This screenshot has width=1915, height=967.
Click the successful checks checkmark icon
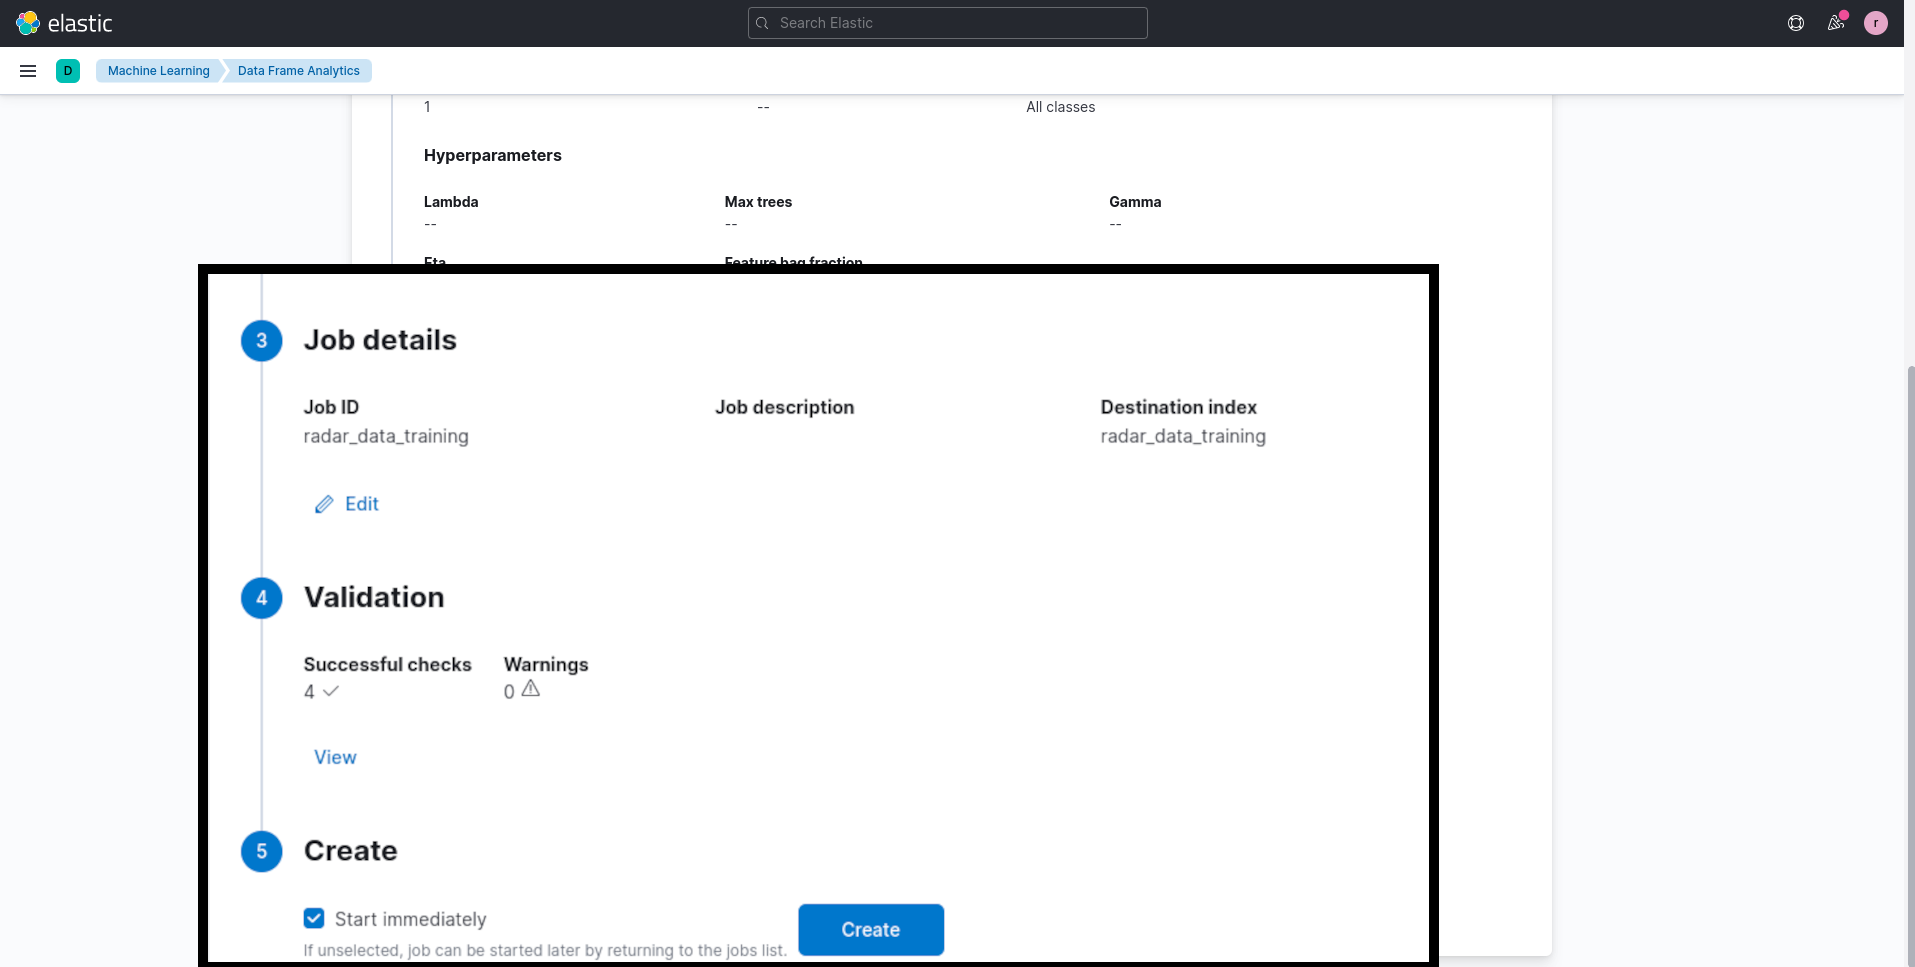tap(331, 691)
